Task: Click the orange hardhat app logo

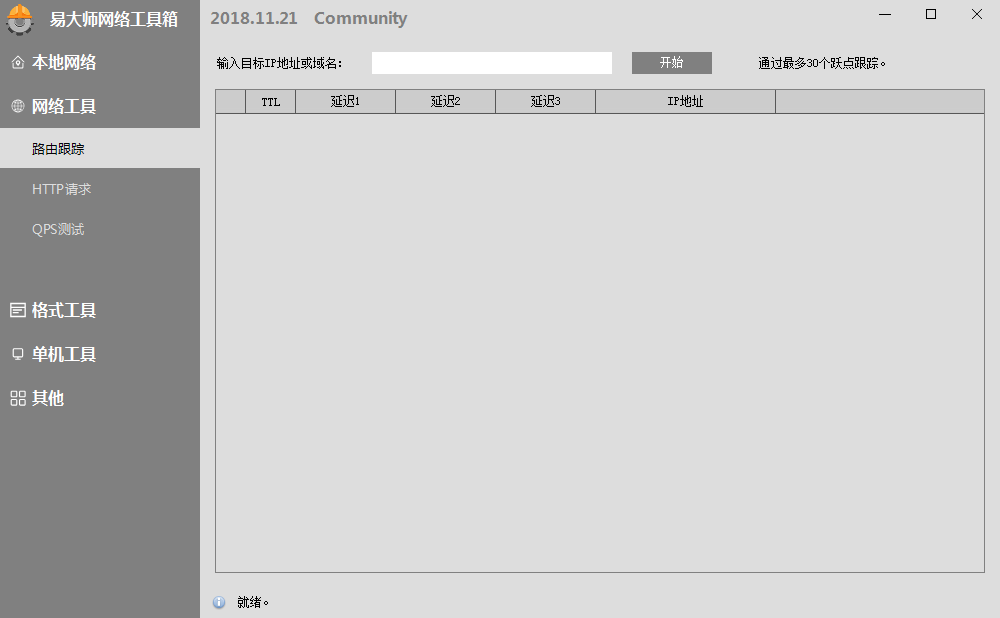Action: click(x=20, y=19)
